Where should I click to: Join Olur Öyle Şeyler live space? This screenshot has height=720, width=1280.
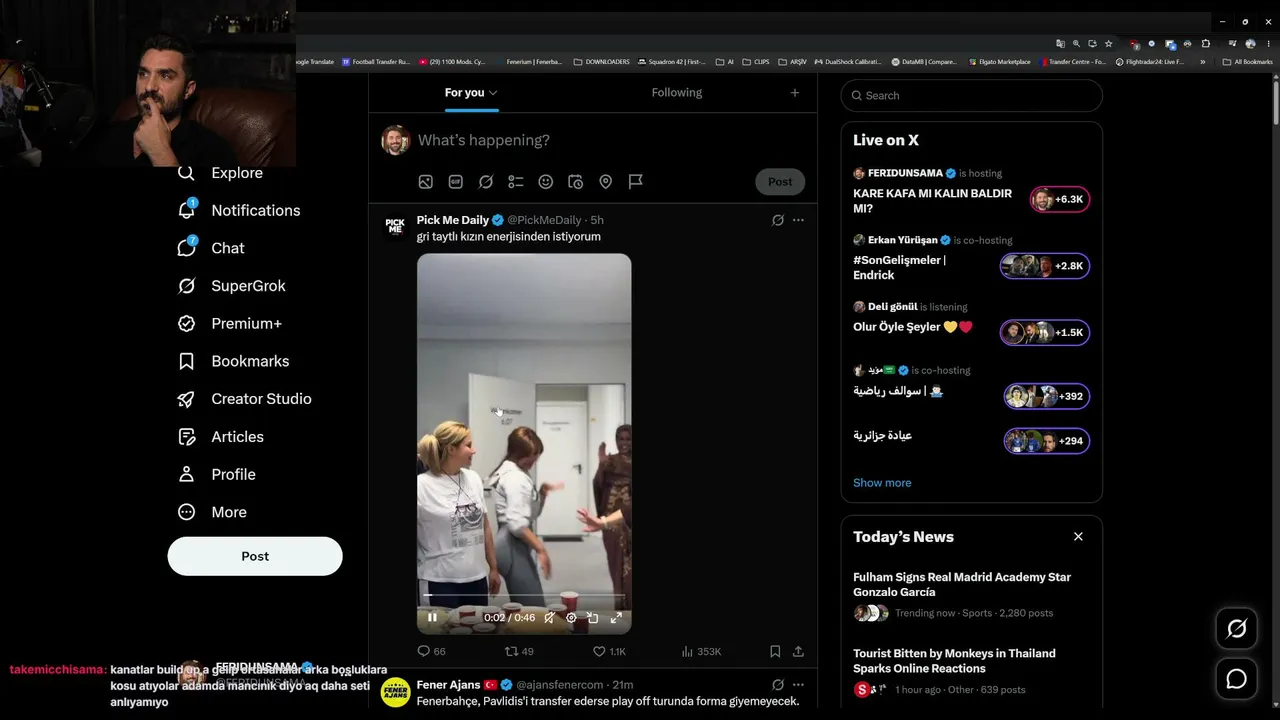[x=971, y=322]
